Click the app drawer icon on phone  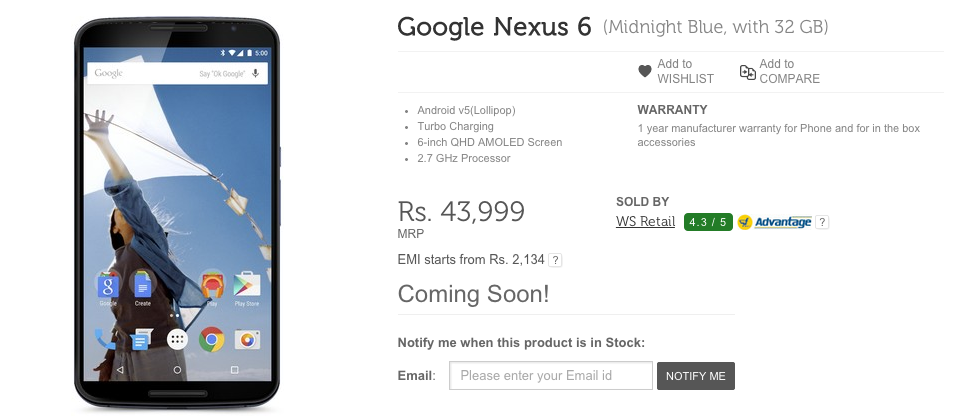(x=177, y=339)
